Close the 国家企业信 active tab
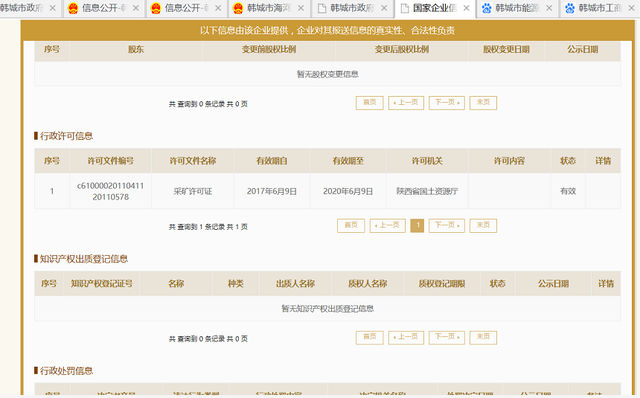This screenshot has width=640, height=398. [x=467, y=8]
